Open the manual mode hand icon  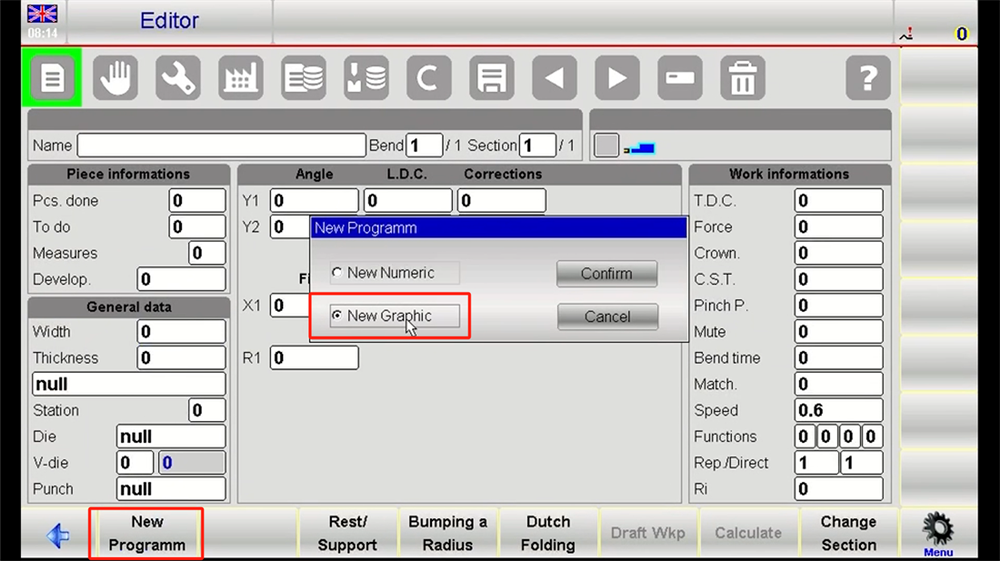coord(115,78)
